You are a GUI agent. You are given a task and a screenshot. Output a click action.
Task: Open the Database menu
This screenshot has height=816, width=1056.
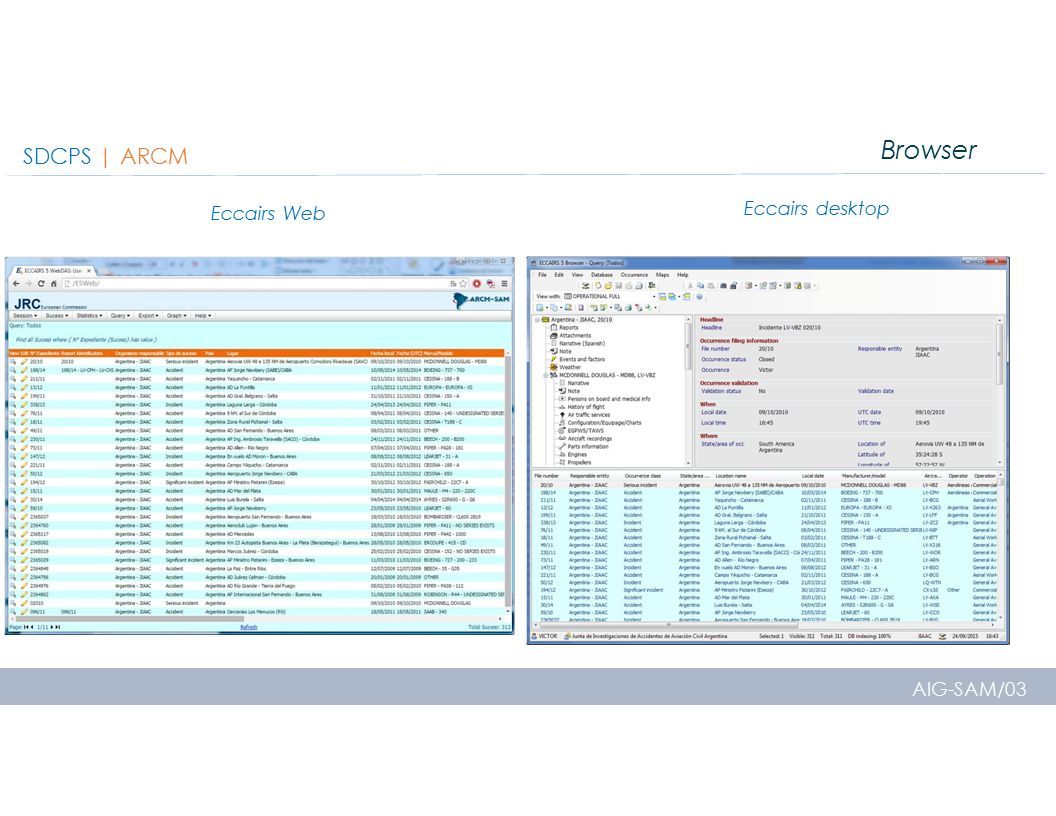601,275
